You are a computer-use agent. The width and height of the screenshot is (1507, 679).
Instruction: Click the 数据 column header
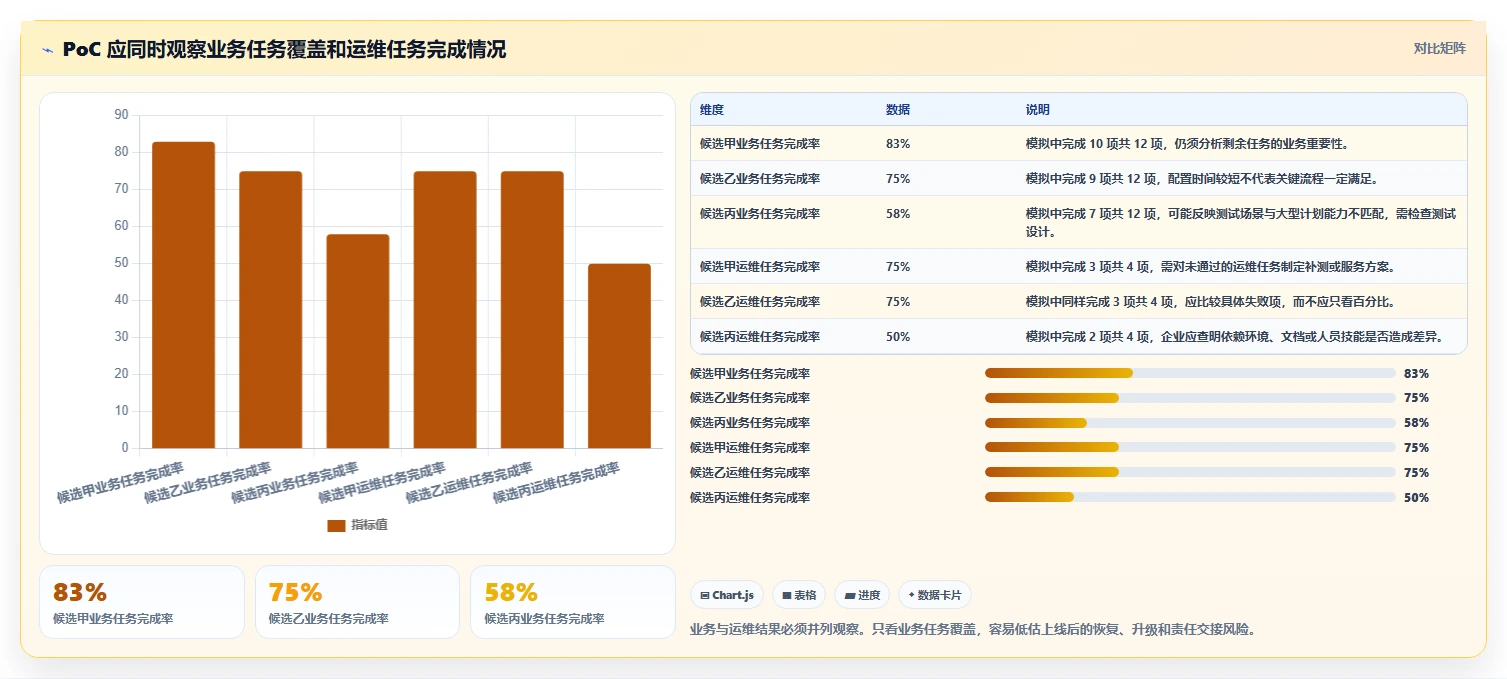click(898, 110)
